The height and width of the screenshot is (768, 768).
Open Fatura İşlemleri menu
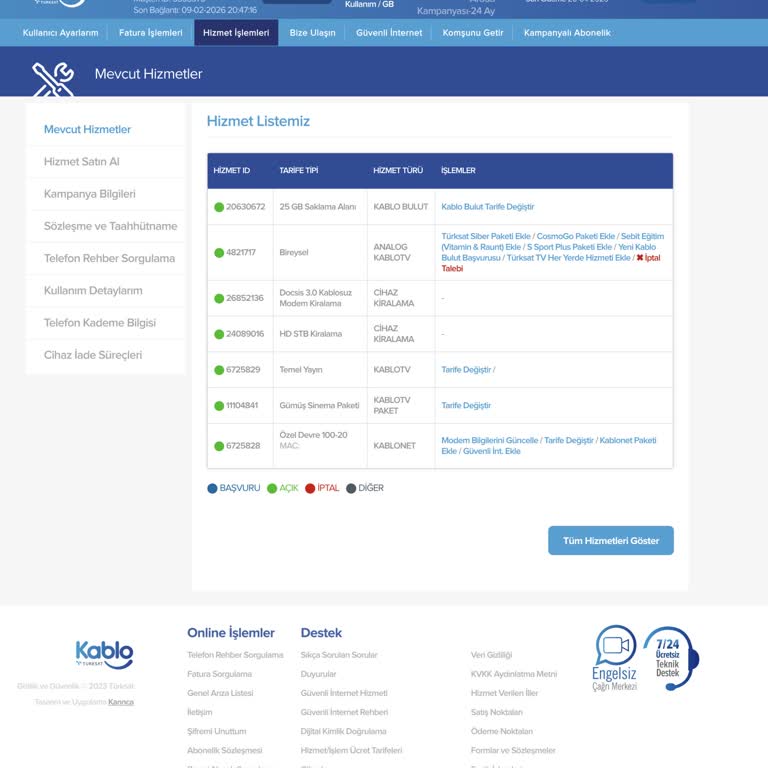[x=150, y=33]
